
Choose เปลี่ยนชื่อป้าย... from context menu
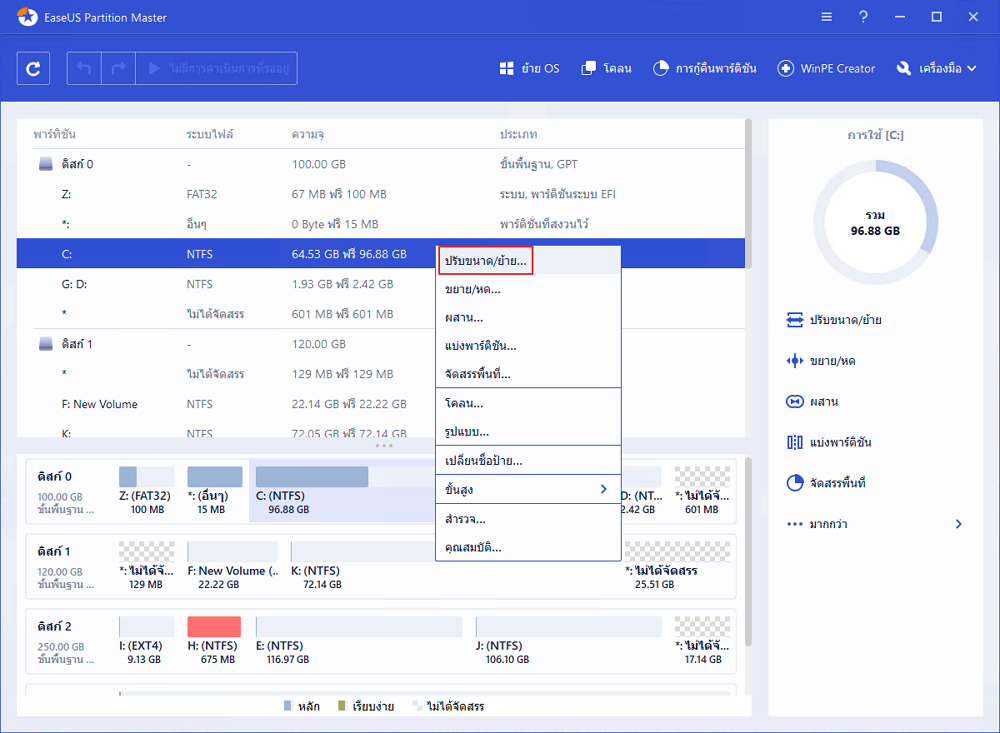tap(528, 461)
